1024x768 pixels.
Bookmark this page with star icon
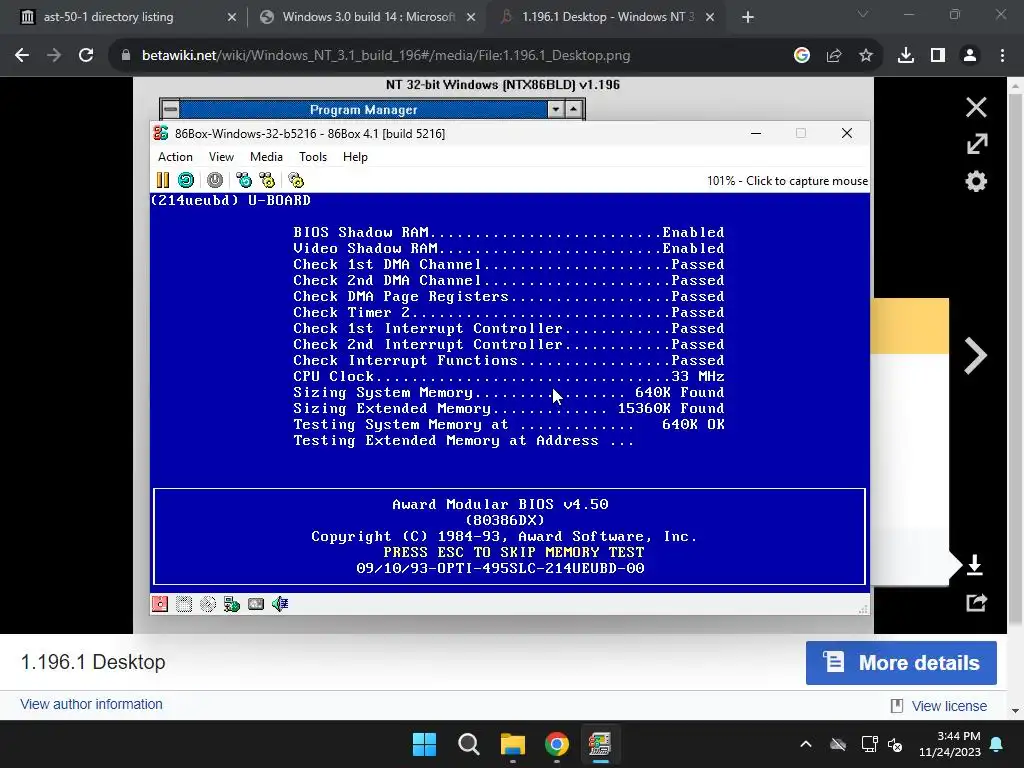point(866,56)
